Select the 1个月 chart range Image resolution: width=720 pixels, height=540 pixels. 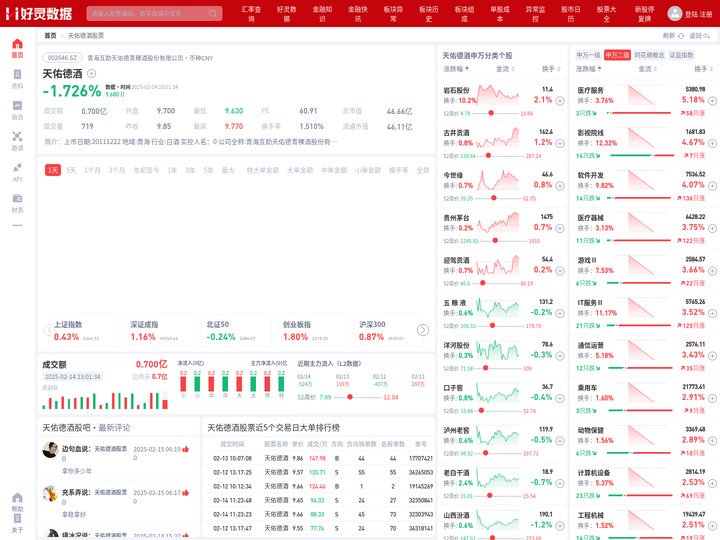point(92,170)
